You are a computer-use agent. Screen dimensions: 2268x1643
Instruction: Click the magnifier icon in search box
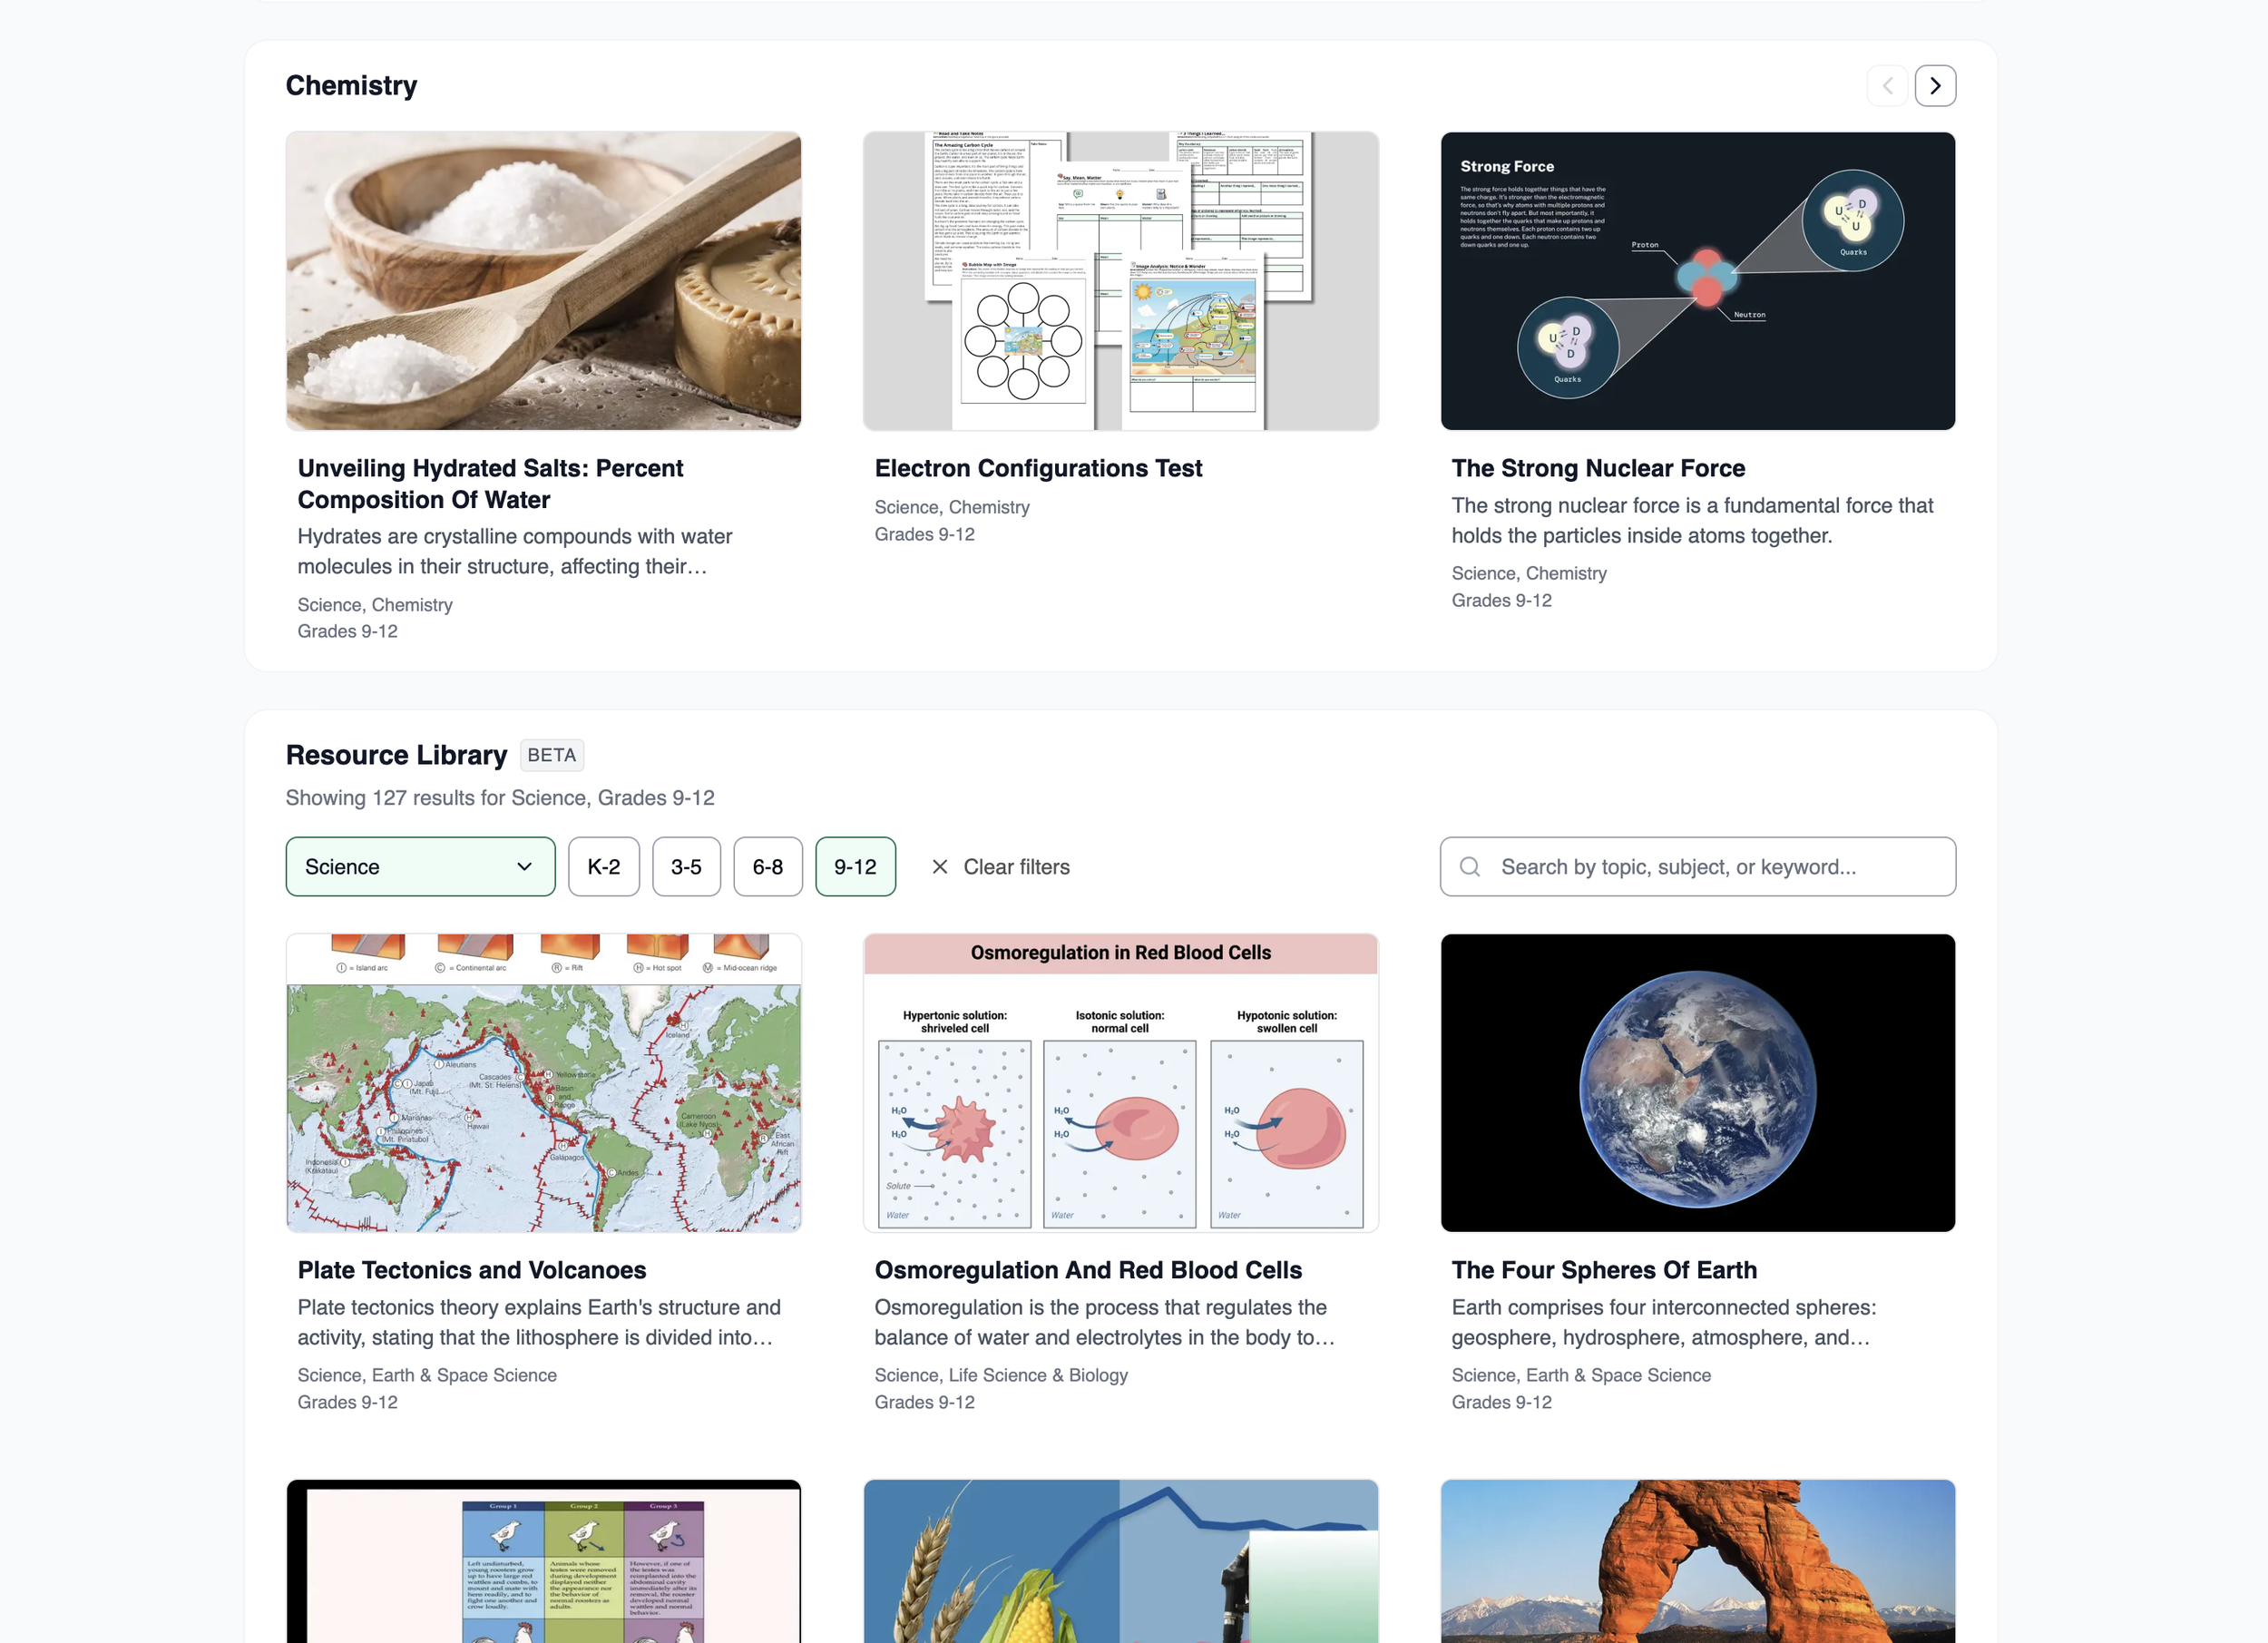click(1469, 867)
